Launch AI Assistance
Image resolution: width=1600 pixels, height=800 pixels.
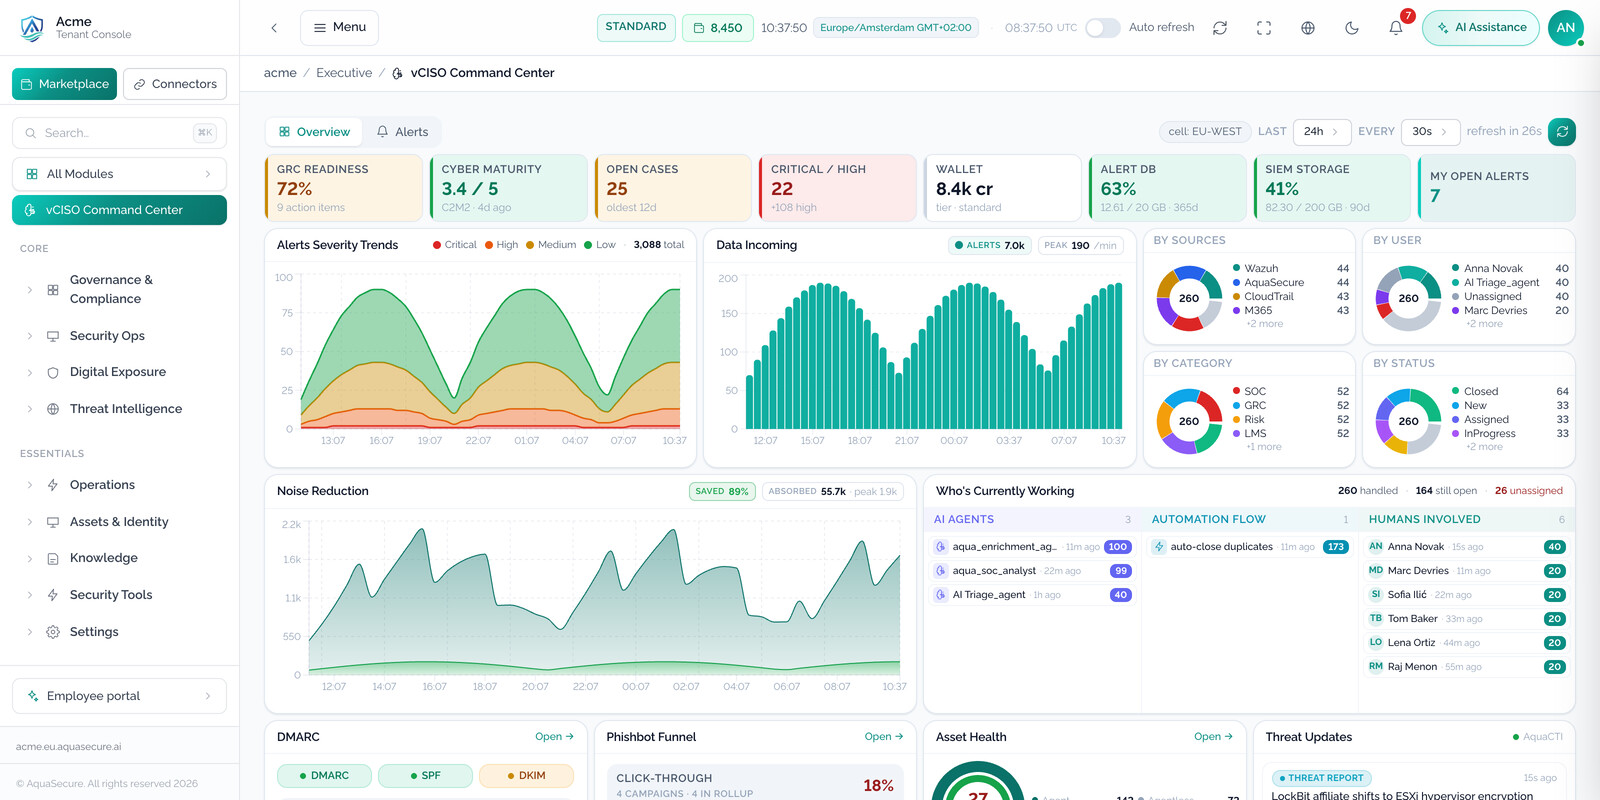click(x=1481, y=28)
